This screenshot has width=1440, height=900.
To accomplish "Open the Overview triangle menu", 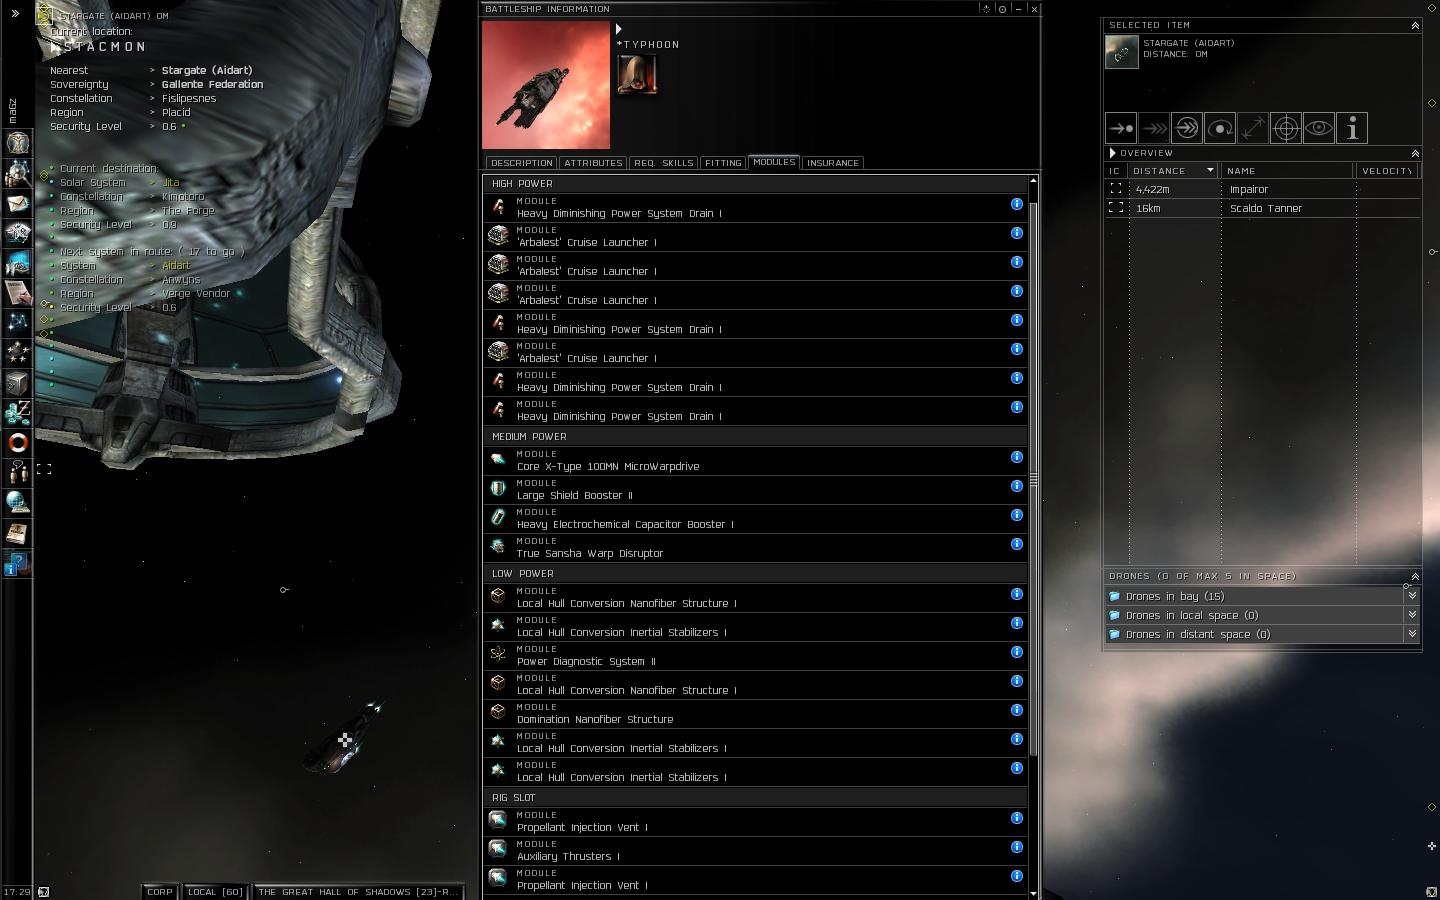I will click(1112, 153).
